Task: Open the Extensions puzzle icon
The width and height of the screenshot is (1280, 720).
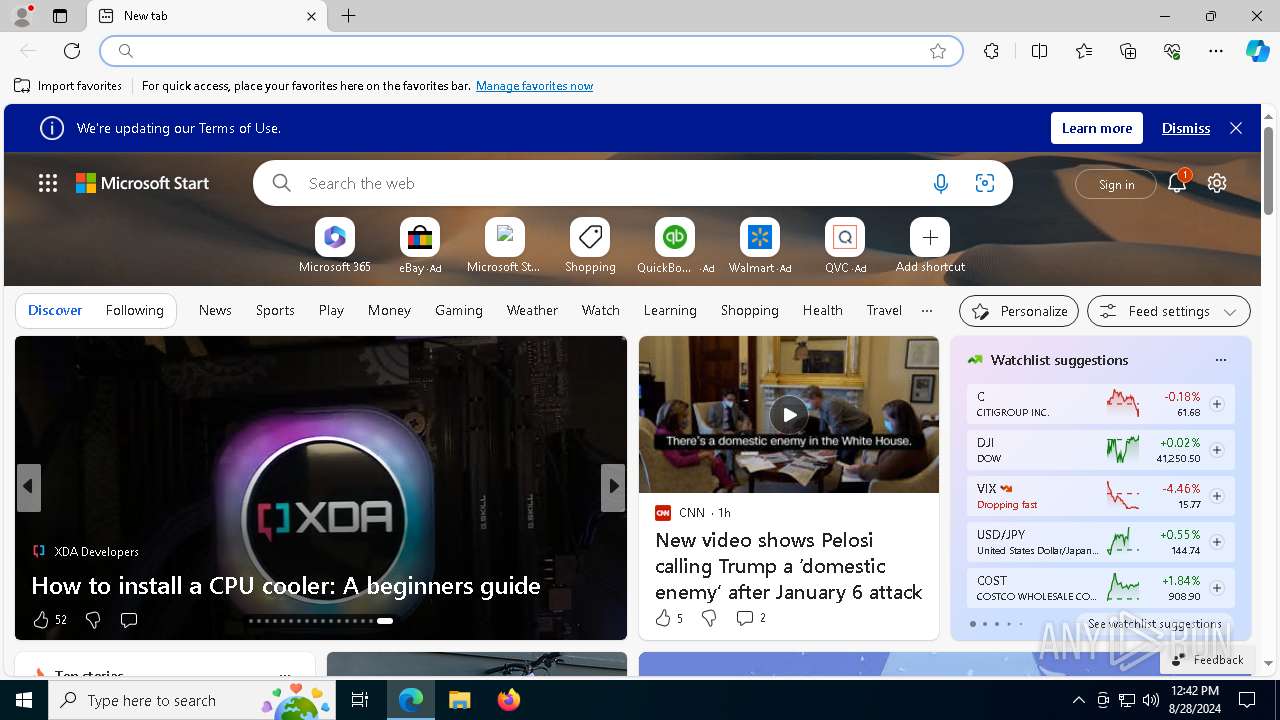Action: click(991, 51)
